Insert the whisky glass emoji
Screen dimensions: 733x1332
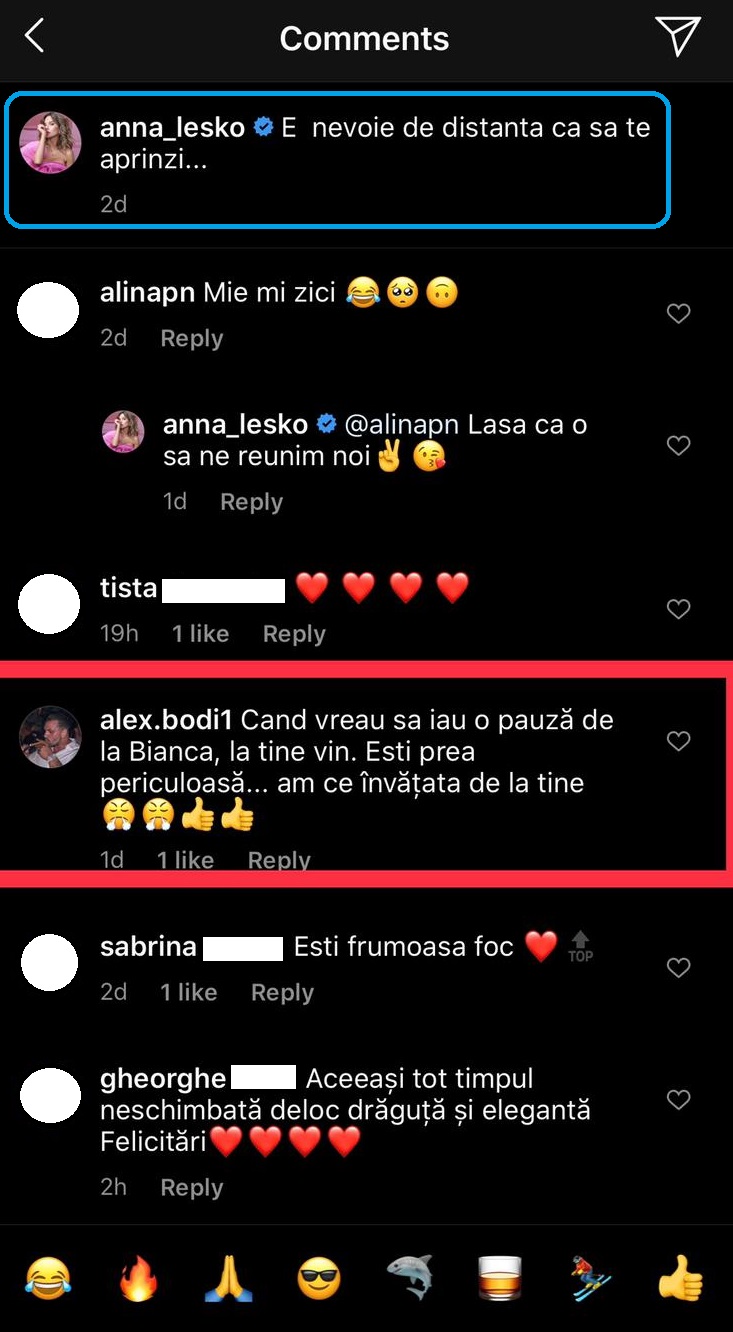500,1279
